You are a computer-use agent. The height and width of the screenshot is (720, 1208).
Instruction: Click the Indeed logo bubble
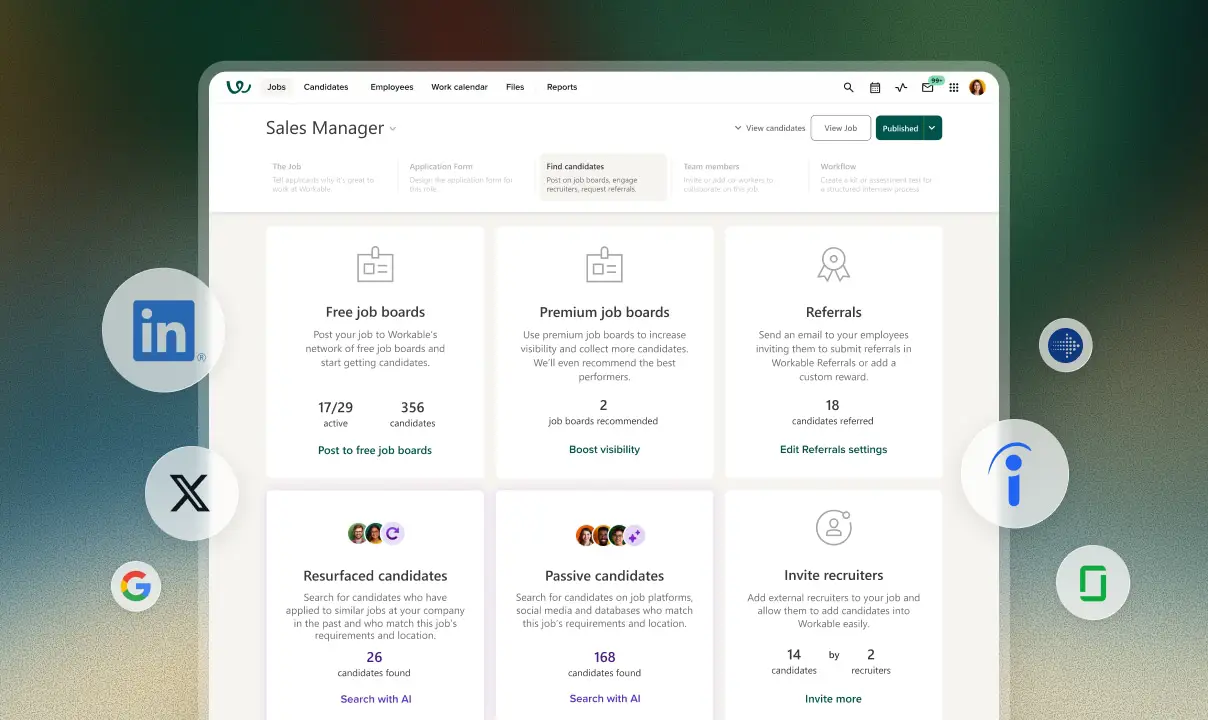1014,474
